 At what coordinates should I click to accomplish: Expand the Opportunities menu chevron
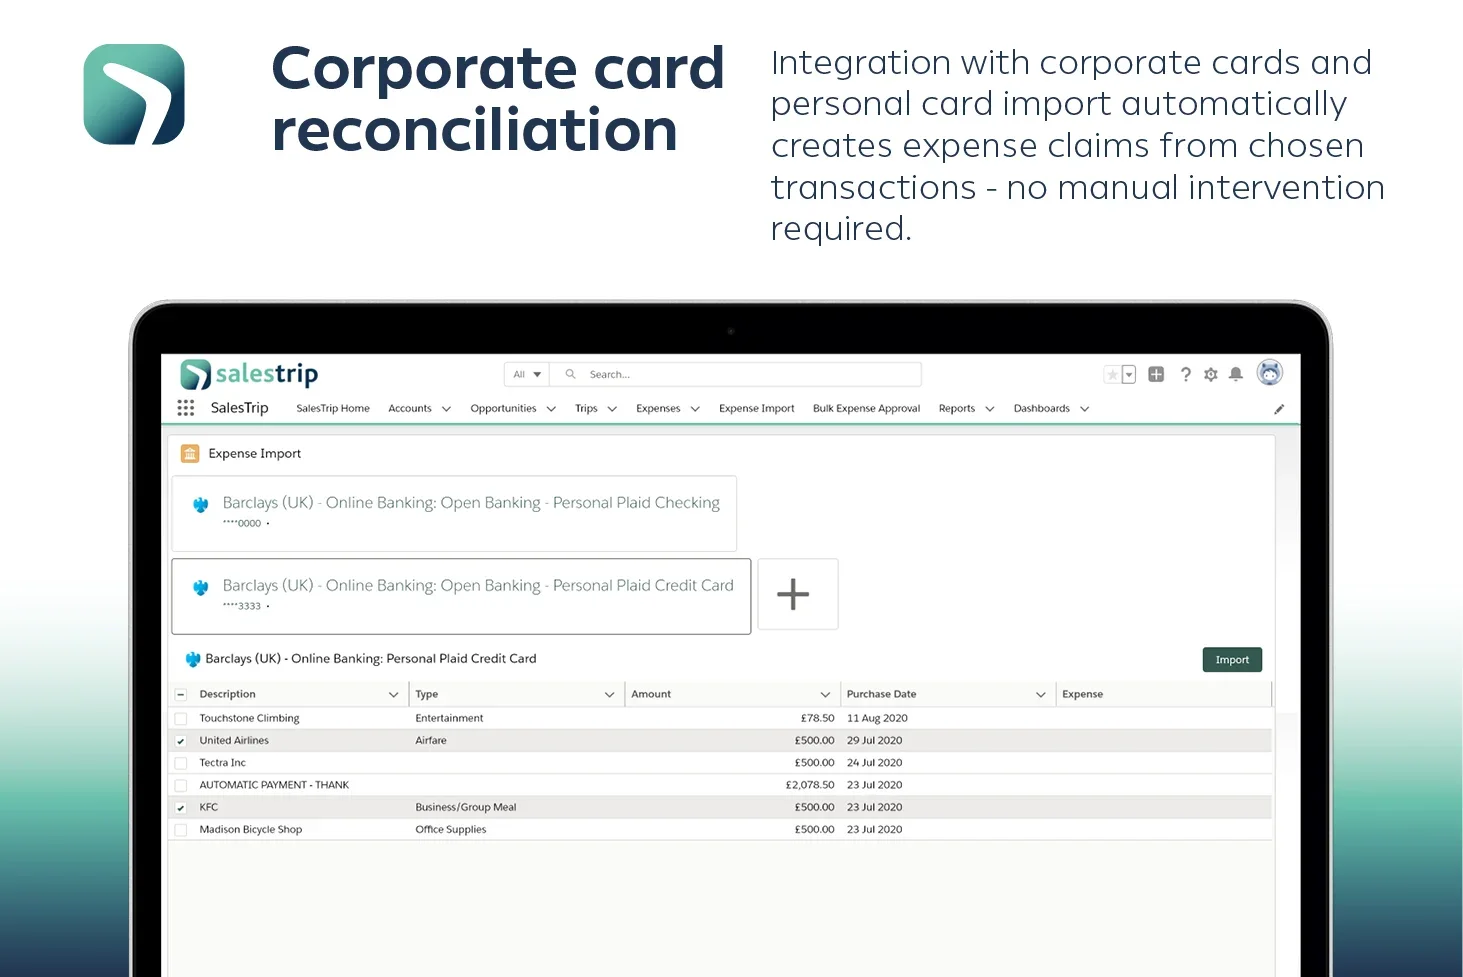point(551,409)
